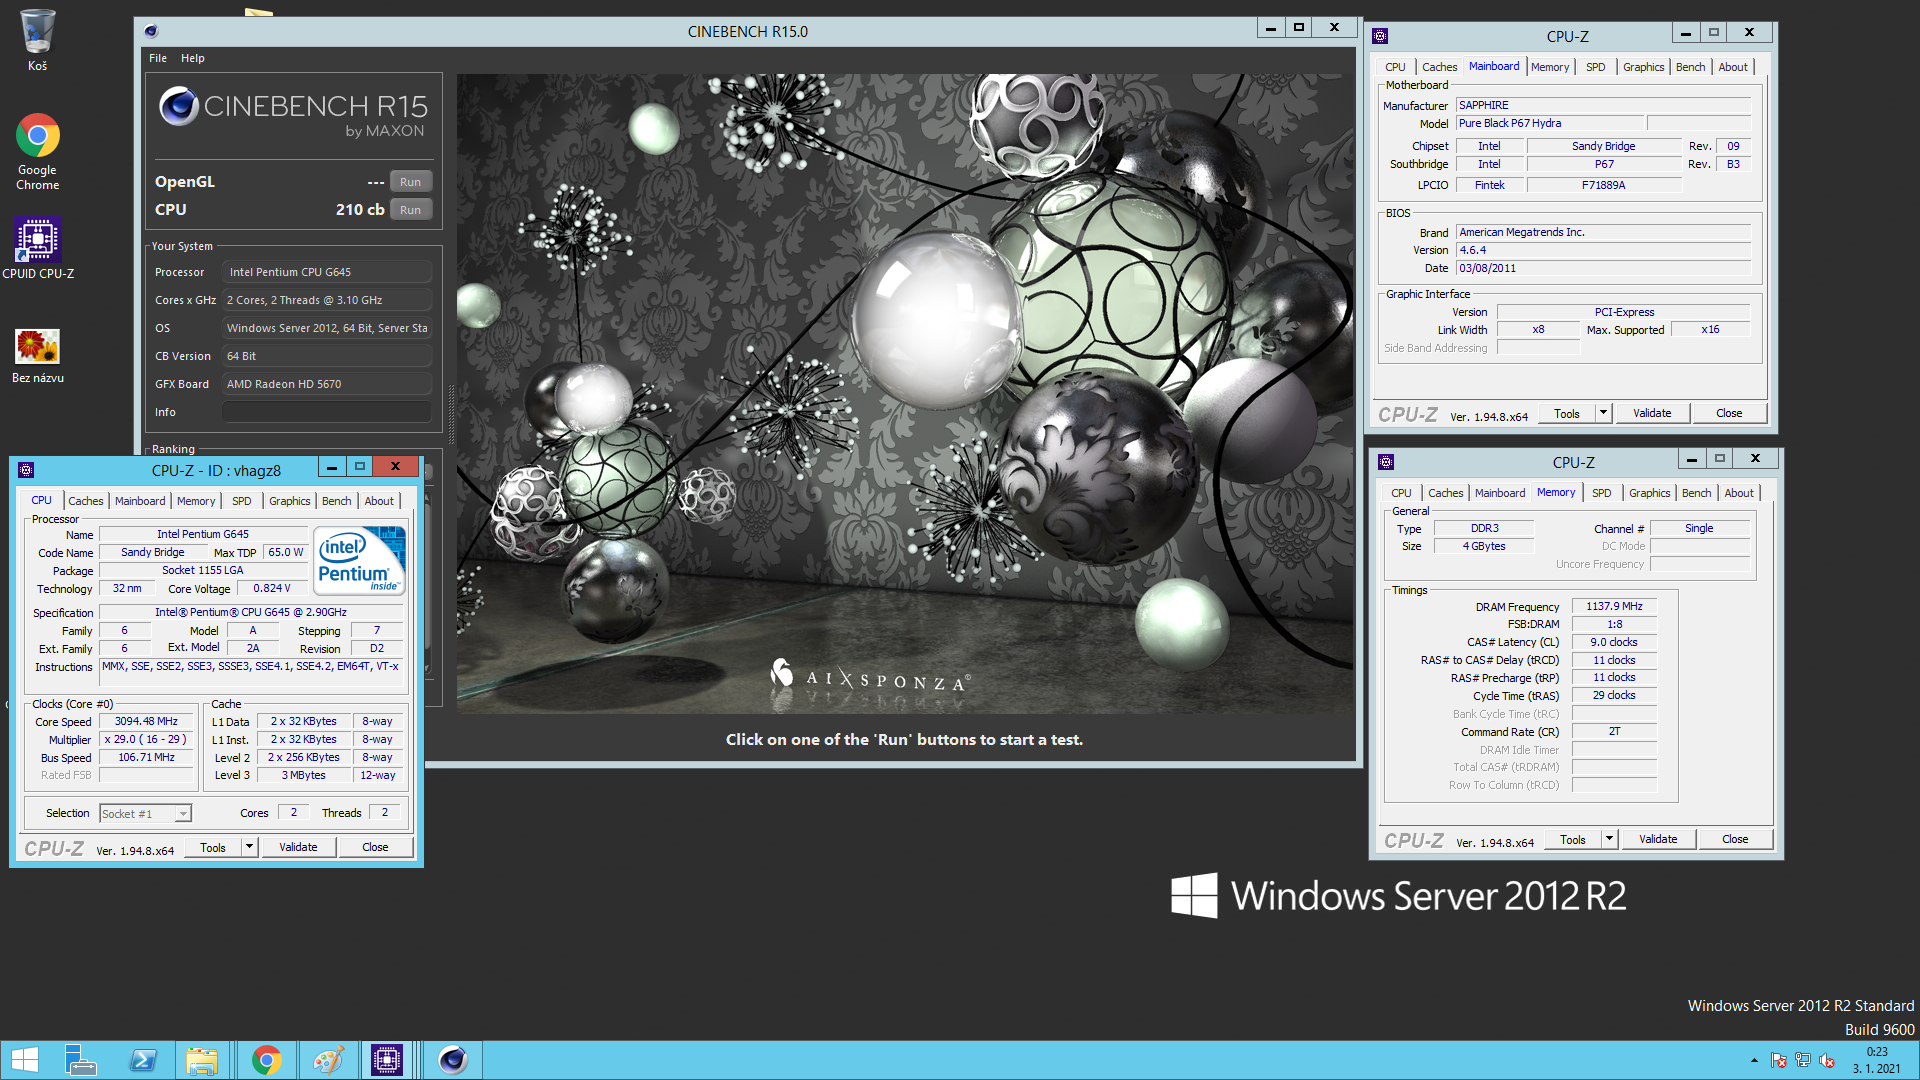Click the motherboard model 'Pure Black P67 Hydra'
Screen dimensions: 1920x1080
[1549, 123]
